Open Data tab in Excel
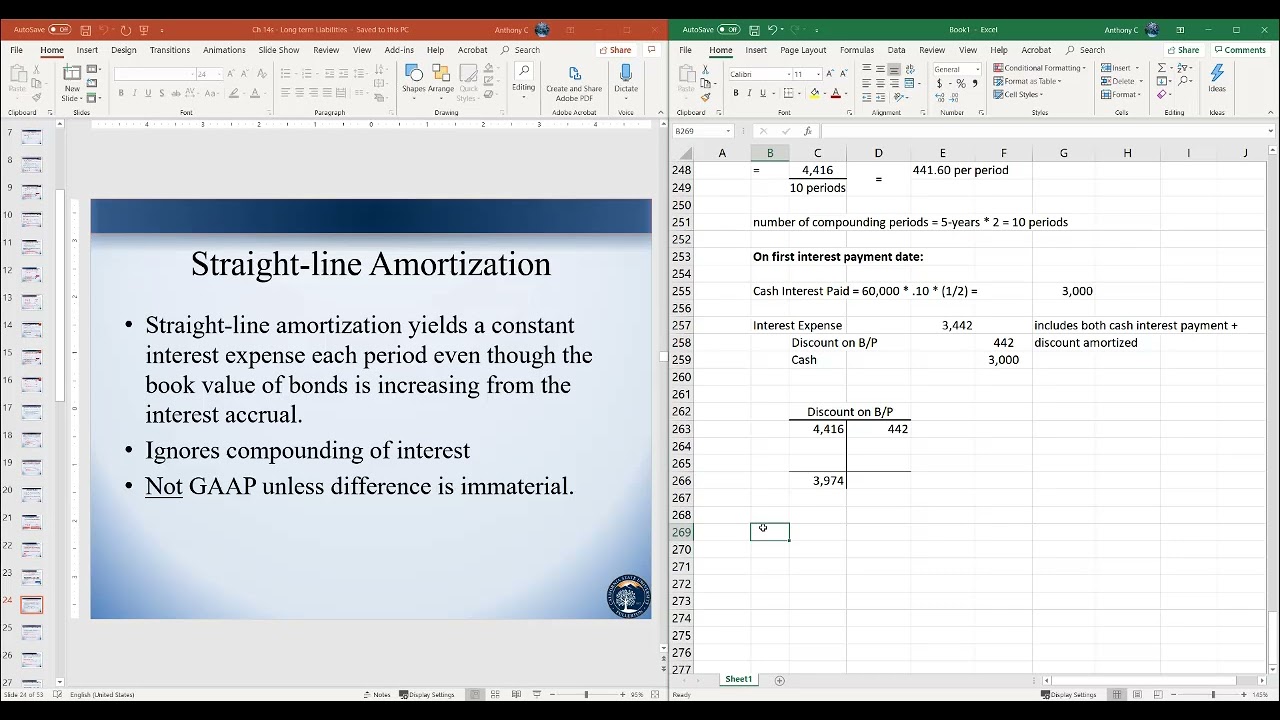This screenshot has height=720, width=1280. coord(897,50)
